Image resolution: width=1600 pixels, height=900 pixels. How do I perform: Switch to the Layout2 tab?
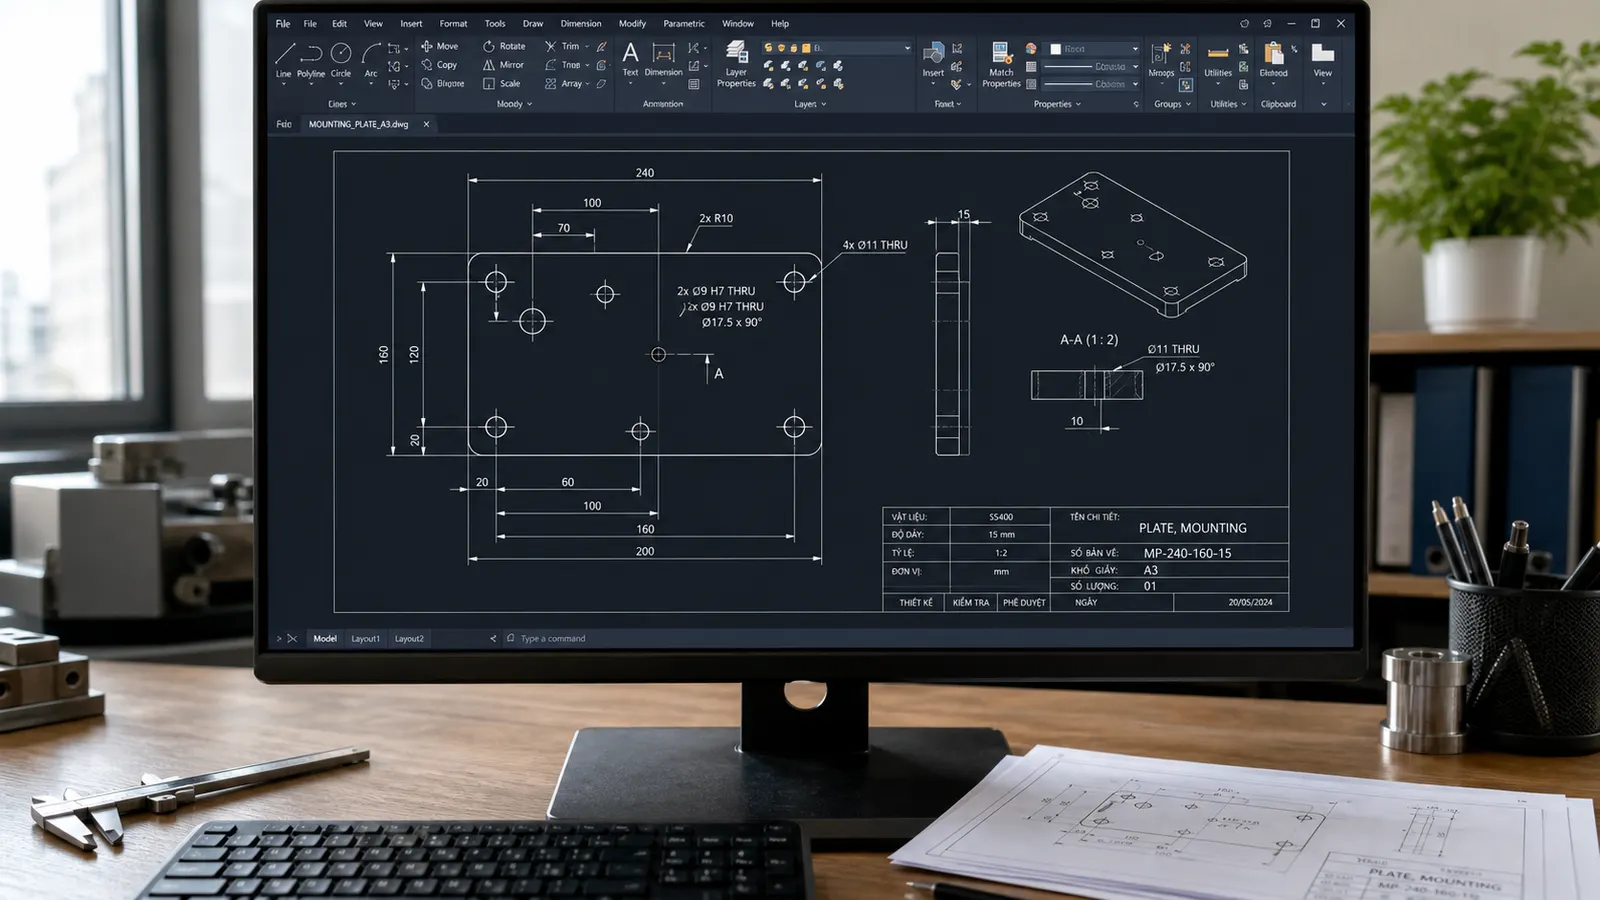click(x=409, y=638)
